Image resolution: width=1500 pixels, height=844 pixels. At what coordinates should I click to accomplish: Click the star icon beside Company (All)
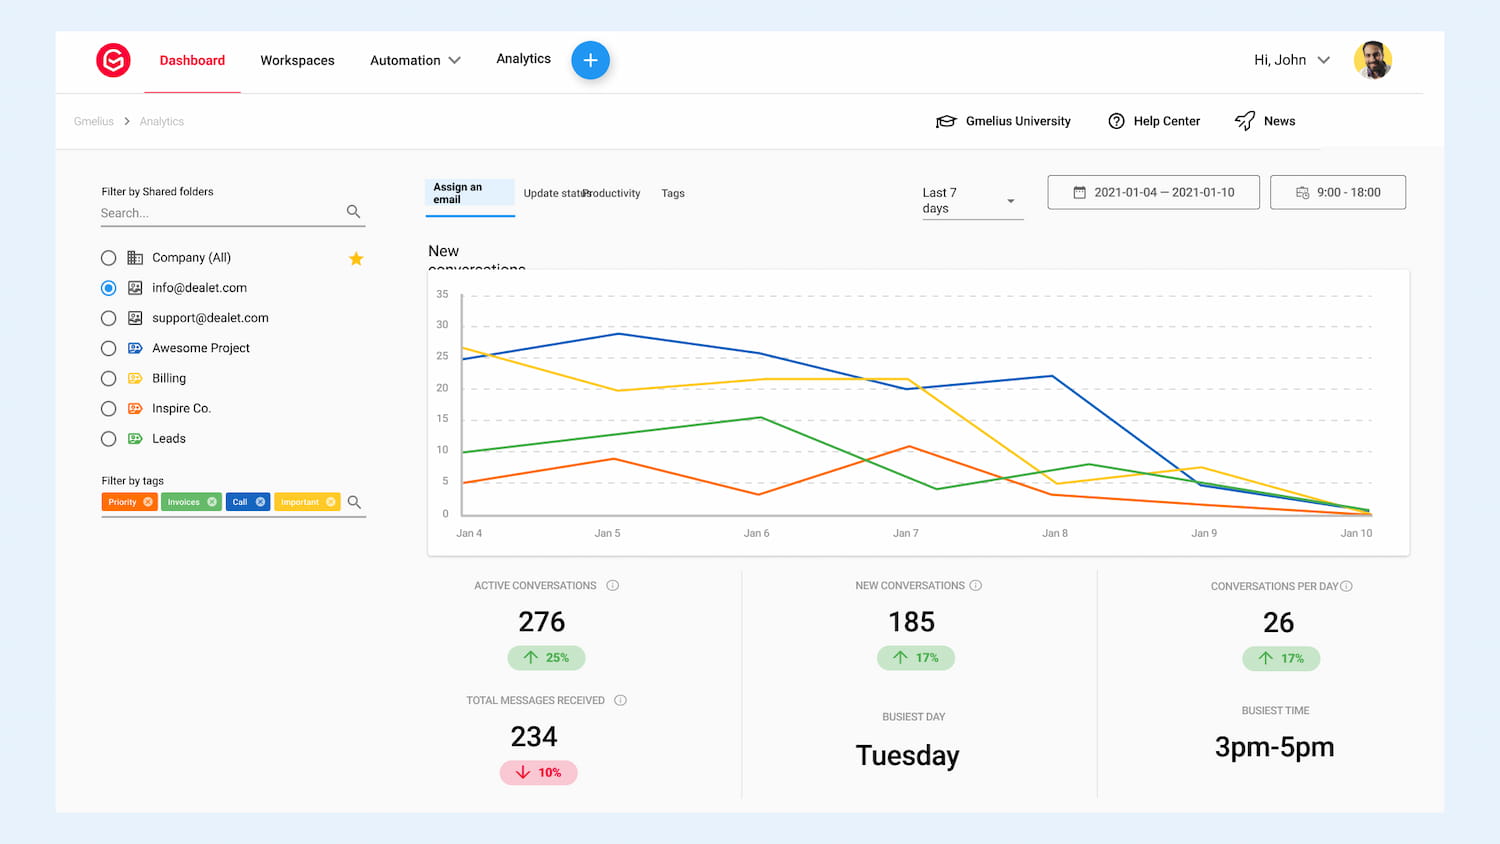(356, 259)
